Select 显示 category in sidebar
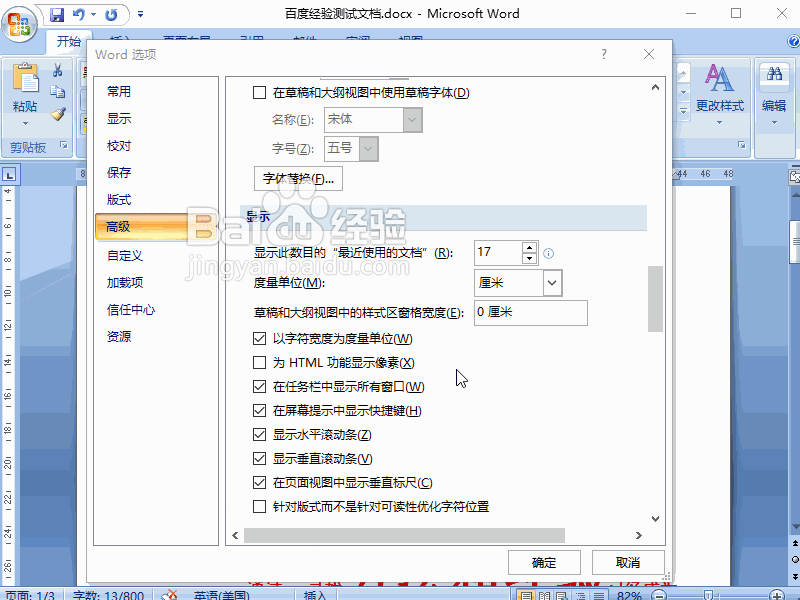This screenshot has width=800, height=600. 119,118
